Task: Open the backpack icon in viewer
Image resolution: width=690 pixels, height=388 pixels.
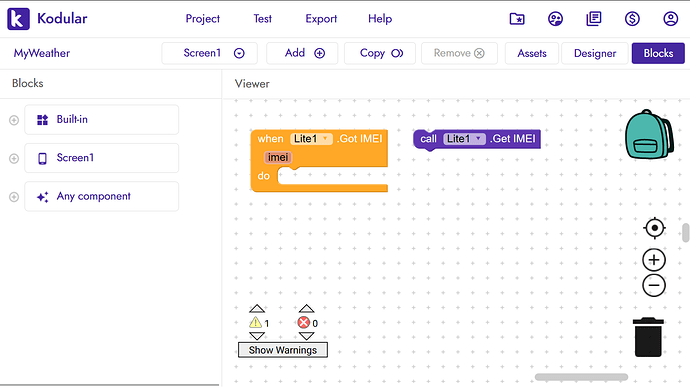Action: 649,134
